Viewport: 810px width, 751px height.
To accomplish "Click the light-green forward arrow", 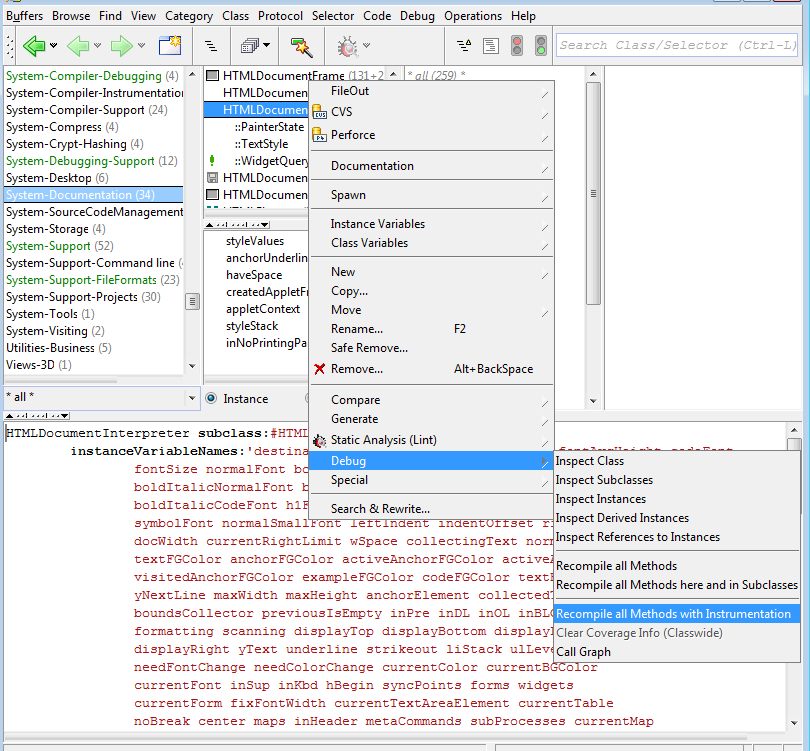I will [121, 45].
